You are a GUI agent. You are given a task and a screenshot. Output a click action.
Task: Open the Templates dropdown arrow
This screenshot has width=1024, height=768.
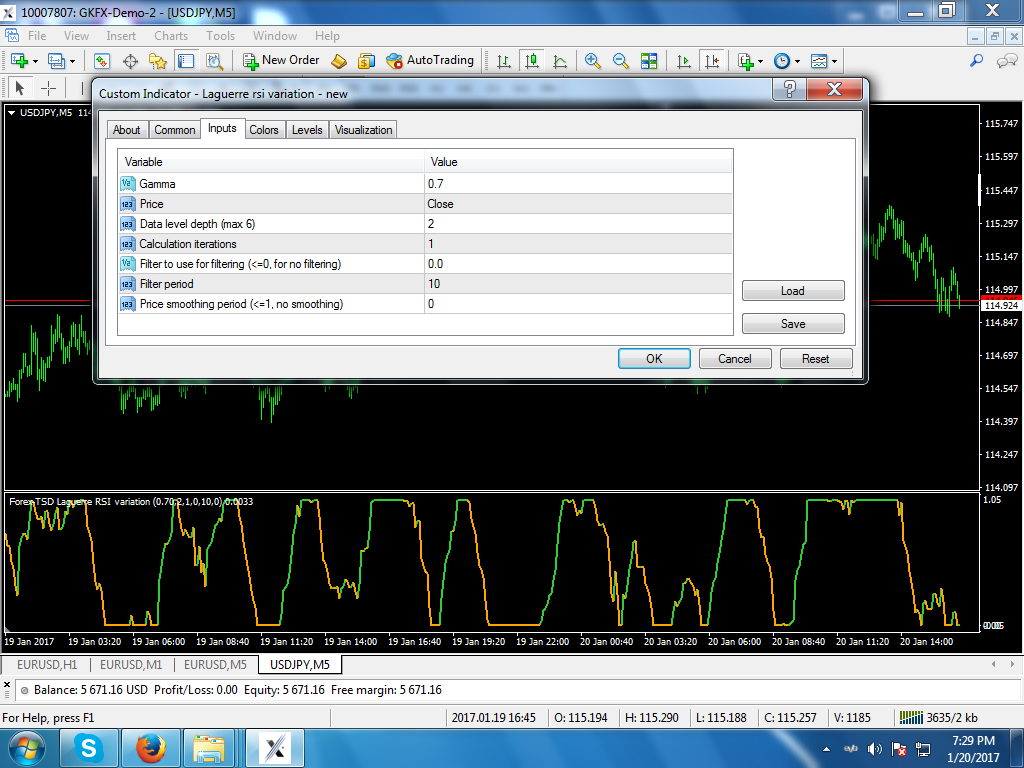834,61
